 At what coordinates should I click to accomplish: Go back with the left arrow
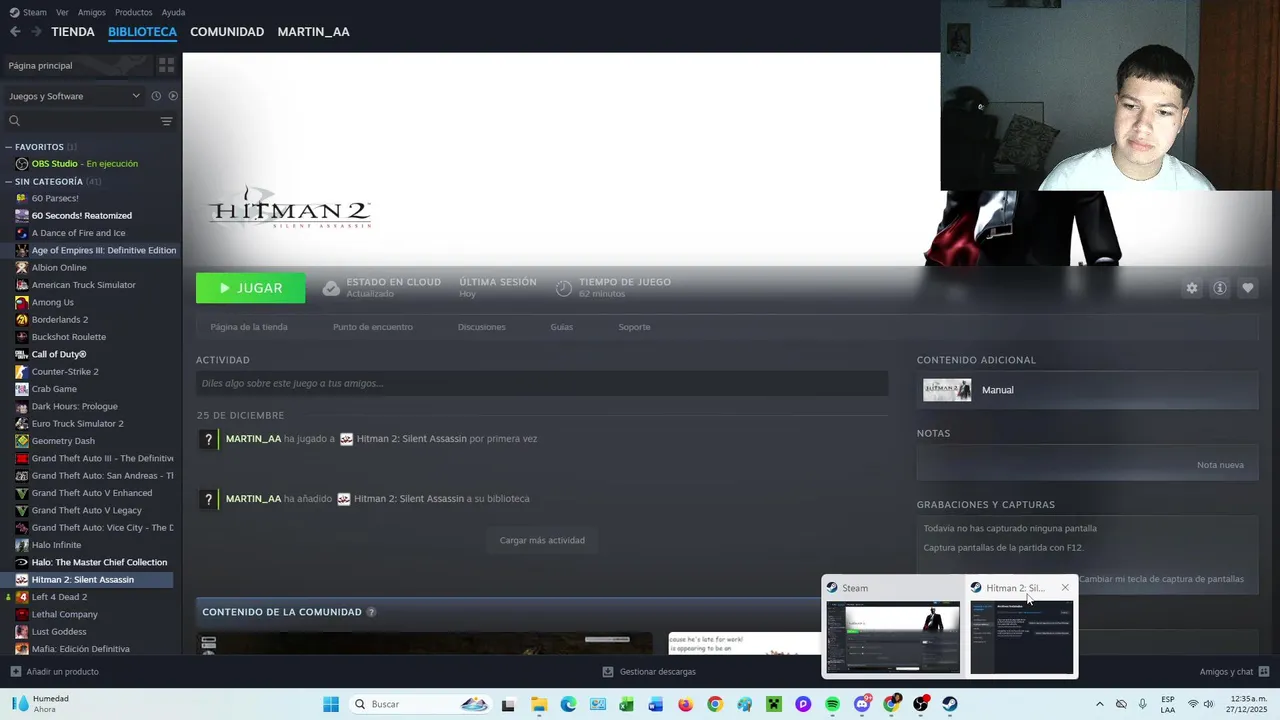(15, 32)
